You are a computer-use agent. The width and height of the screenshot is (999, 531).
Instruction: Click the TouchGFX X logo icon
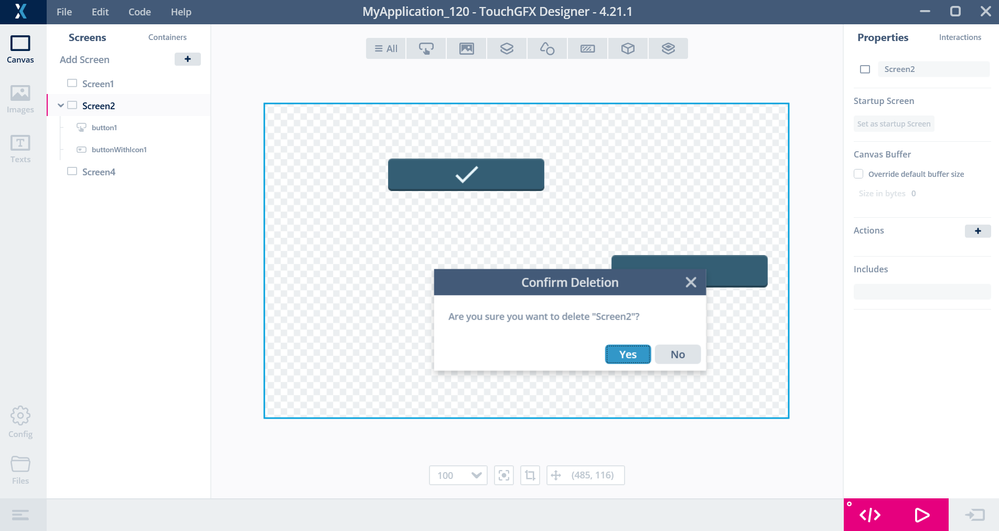(x=20, y=11)
